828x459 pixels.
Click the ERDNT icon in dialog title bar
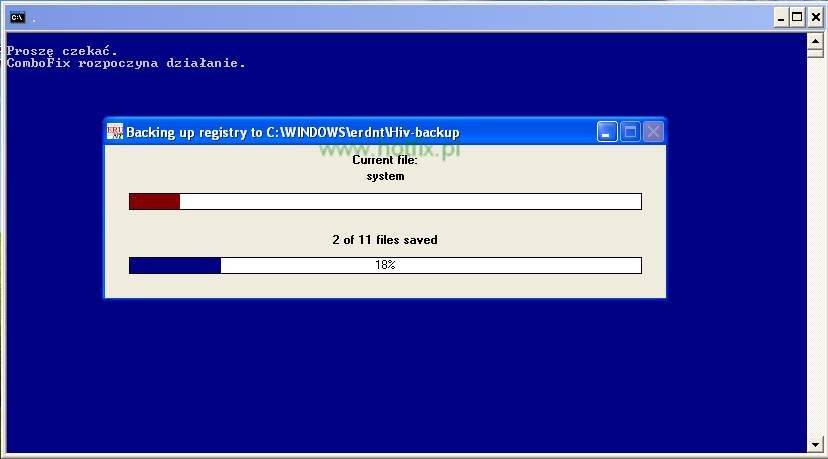pos(115,132)
